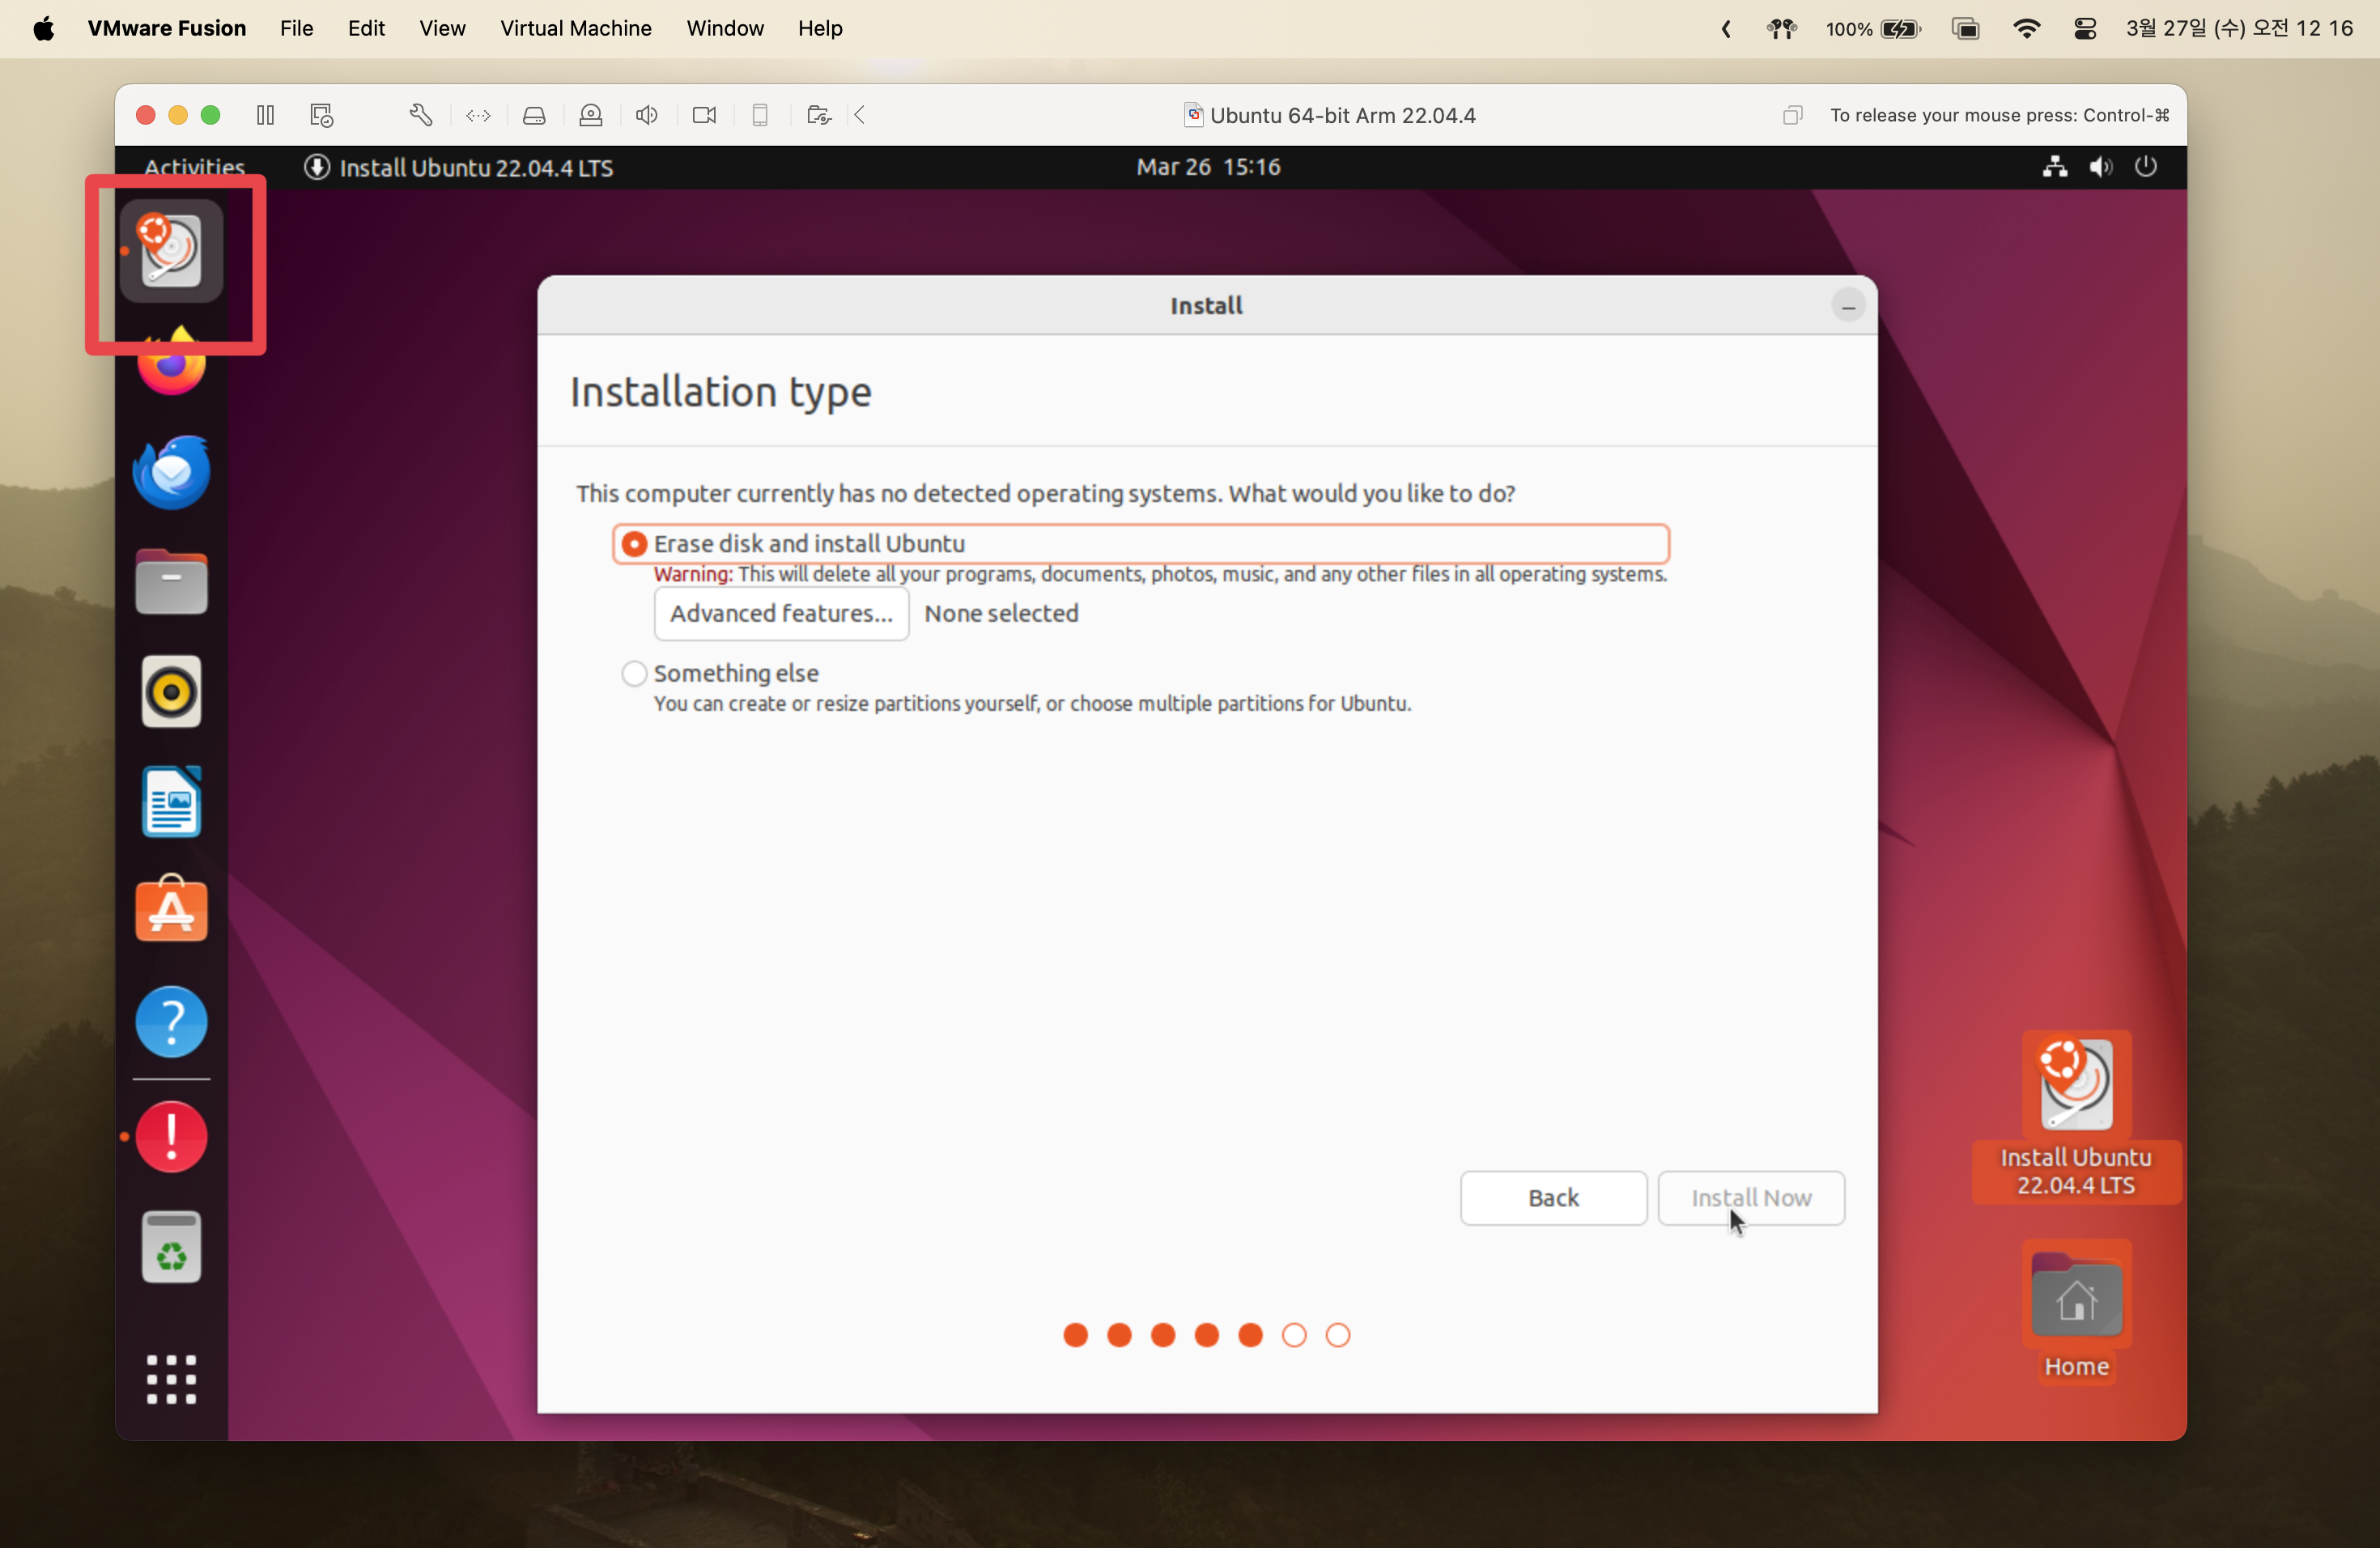Click Activities in the Ubuntu top bar
Image resolution: width=2380 pixels, height=1548 pixels.
click(194, 167)
